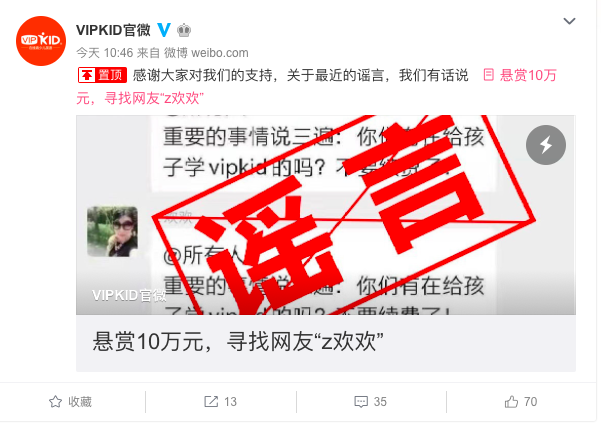This screenshot has width=601, height=429.
Task: Click the VIPKID官微 watermark on image
Action: click(129, 295)
